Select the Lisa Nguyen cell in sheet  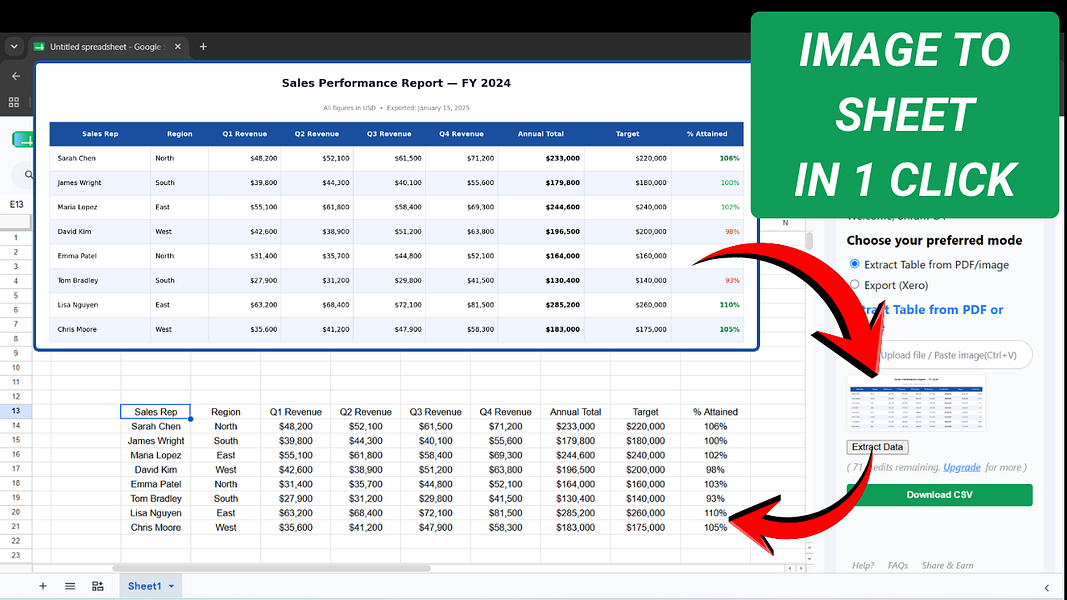pos(155,513)
